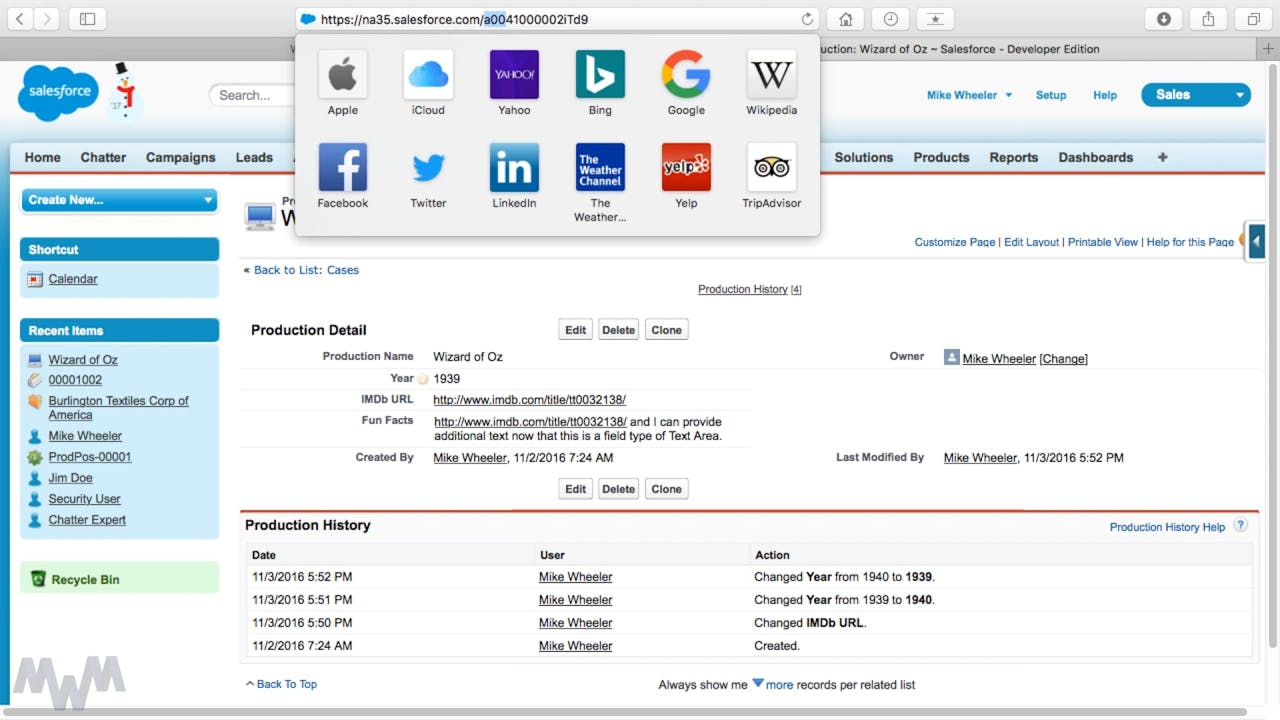Open Burlington Textiles Corp of America
Image resolution: width=1280 pixels, height=720 pixels.
click(118, 408)
